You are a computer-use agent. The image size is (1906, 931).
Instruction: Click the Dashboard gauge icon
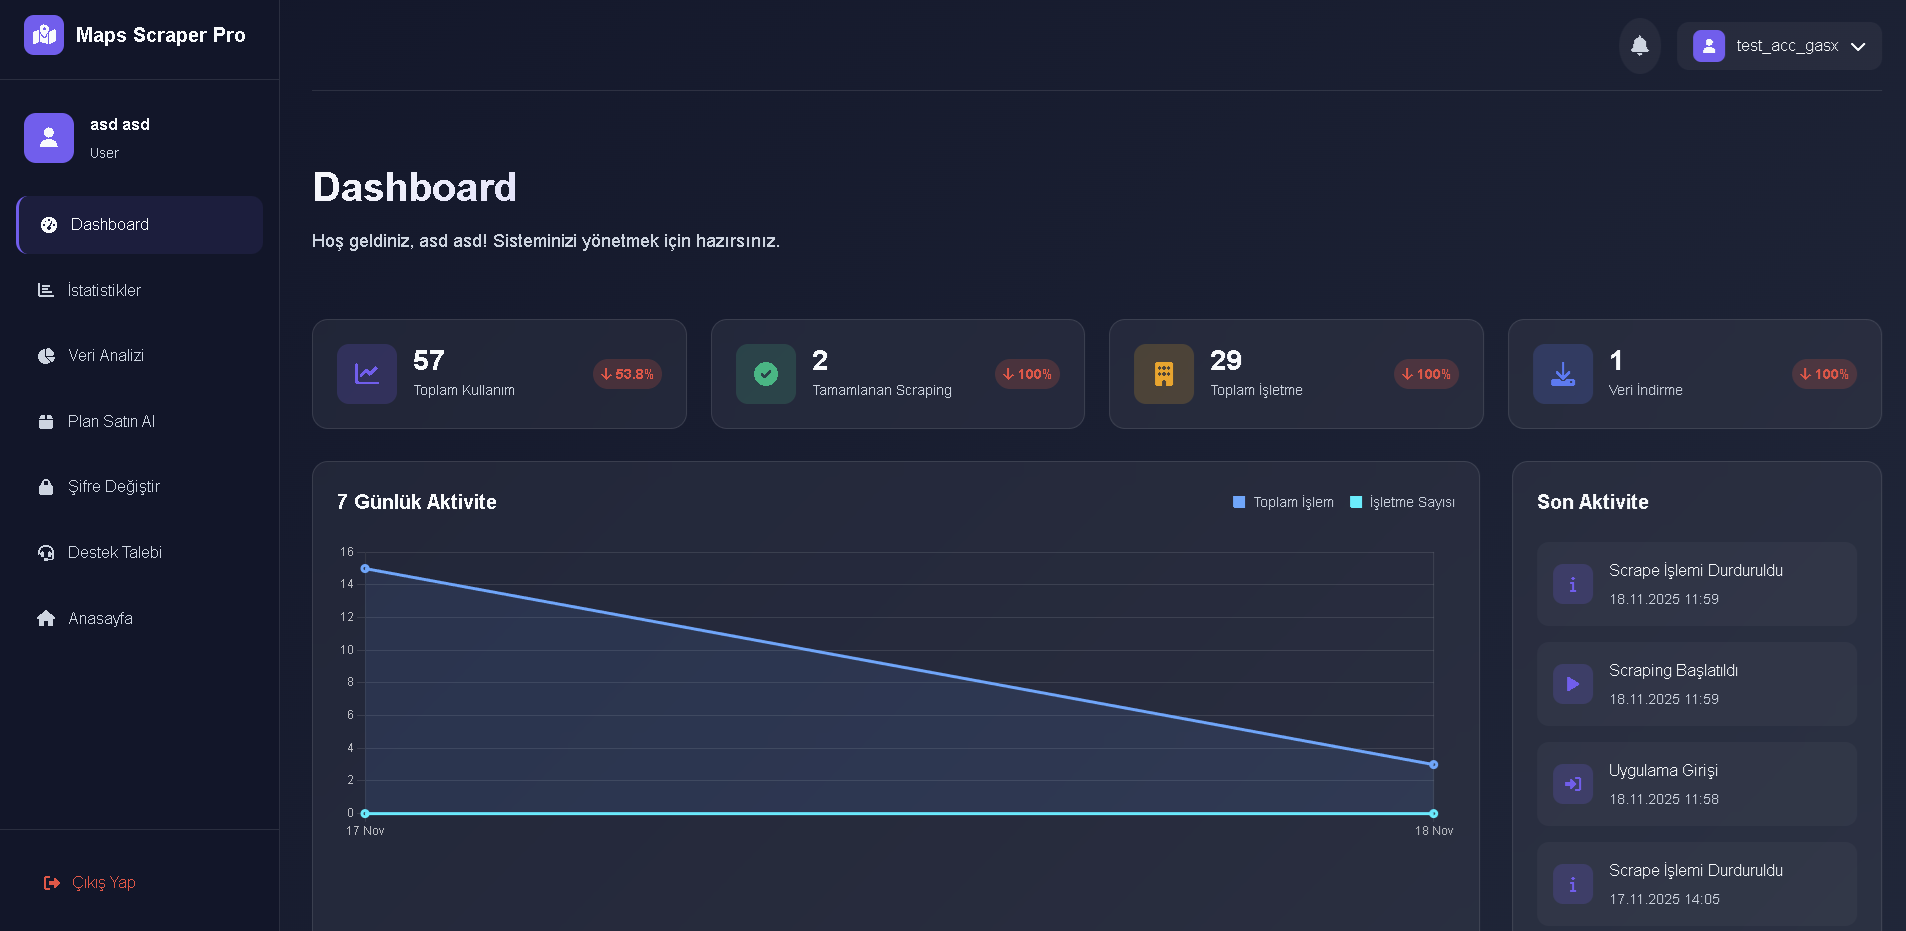coord(49,225)
